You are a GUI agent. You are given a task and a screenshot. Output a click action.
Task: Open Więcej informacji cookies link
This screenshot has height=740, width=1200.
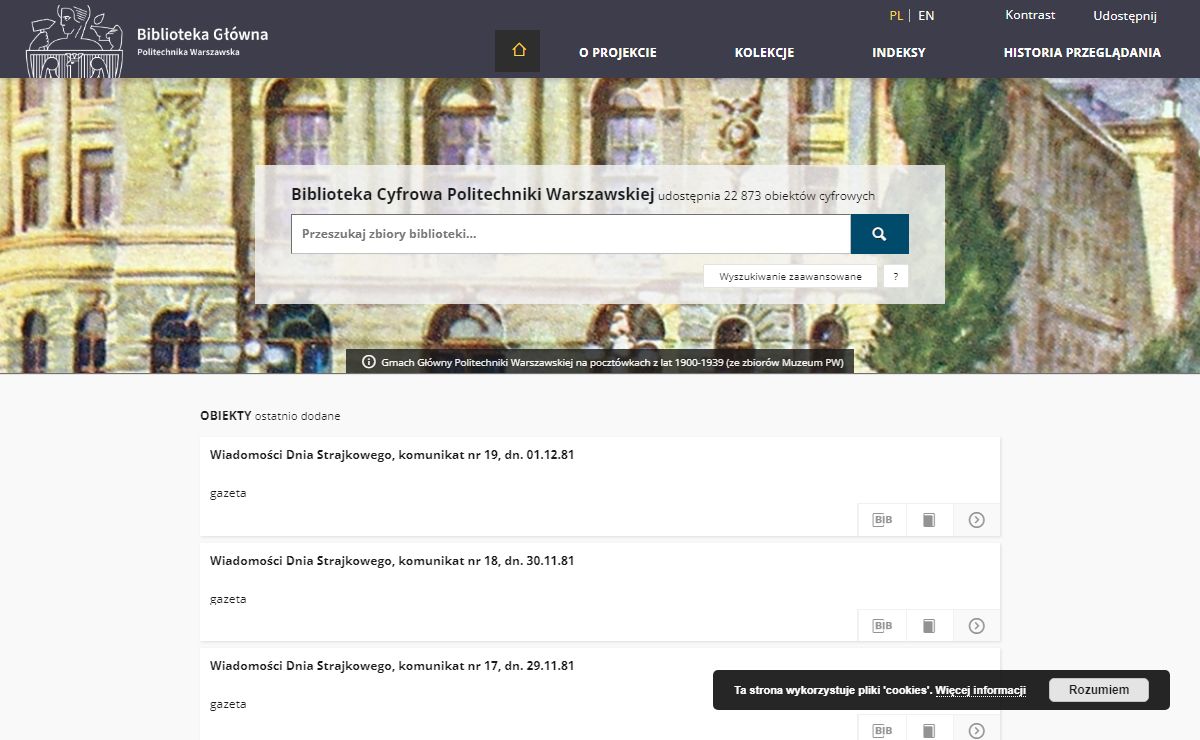pos(980,690)
